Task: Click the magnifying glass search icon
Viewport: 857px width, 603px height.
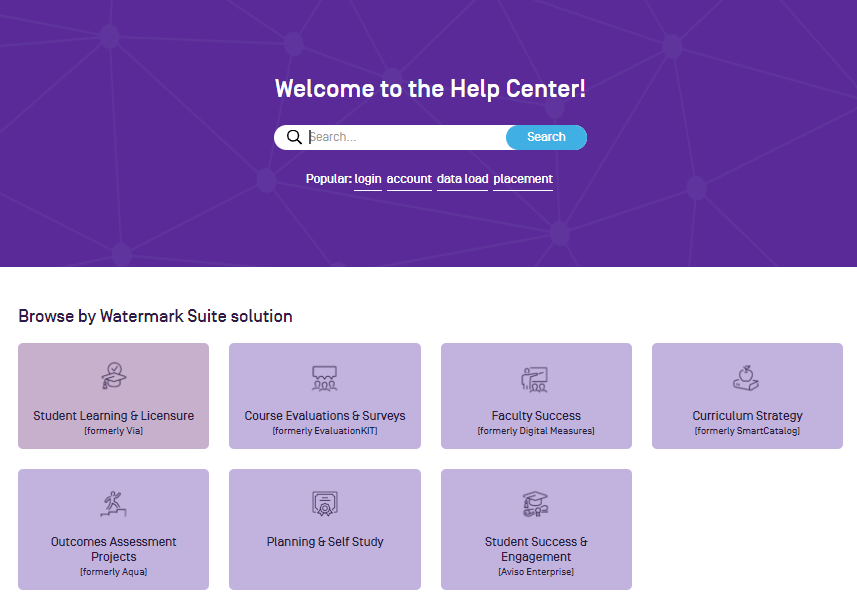Action: tap(294, 137)
